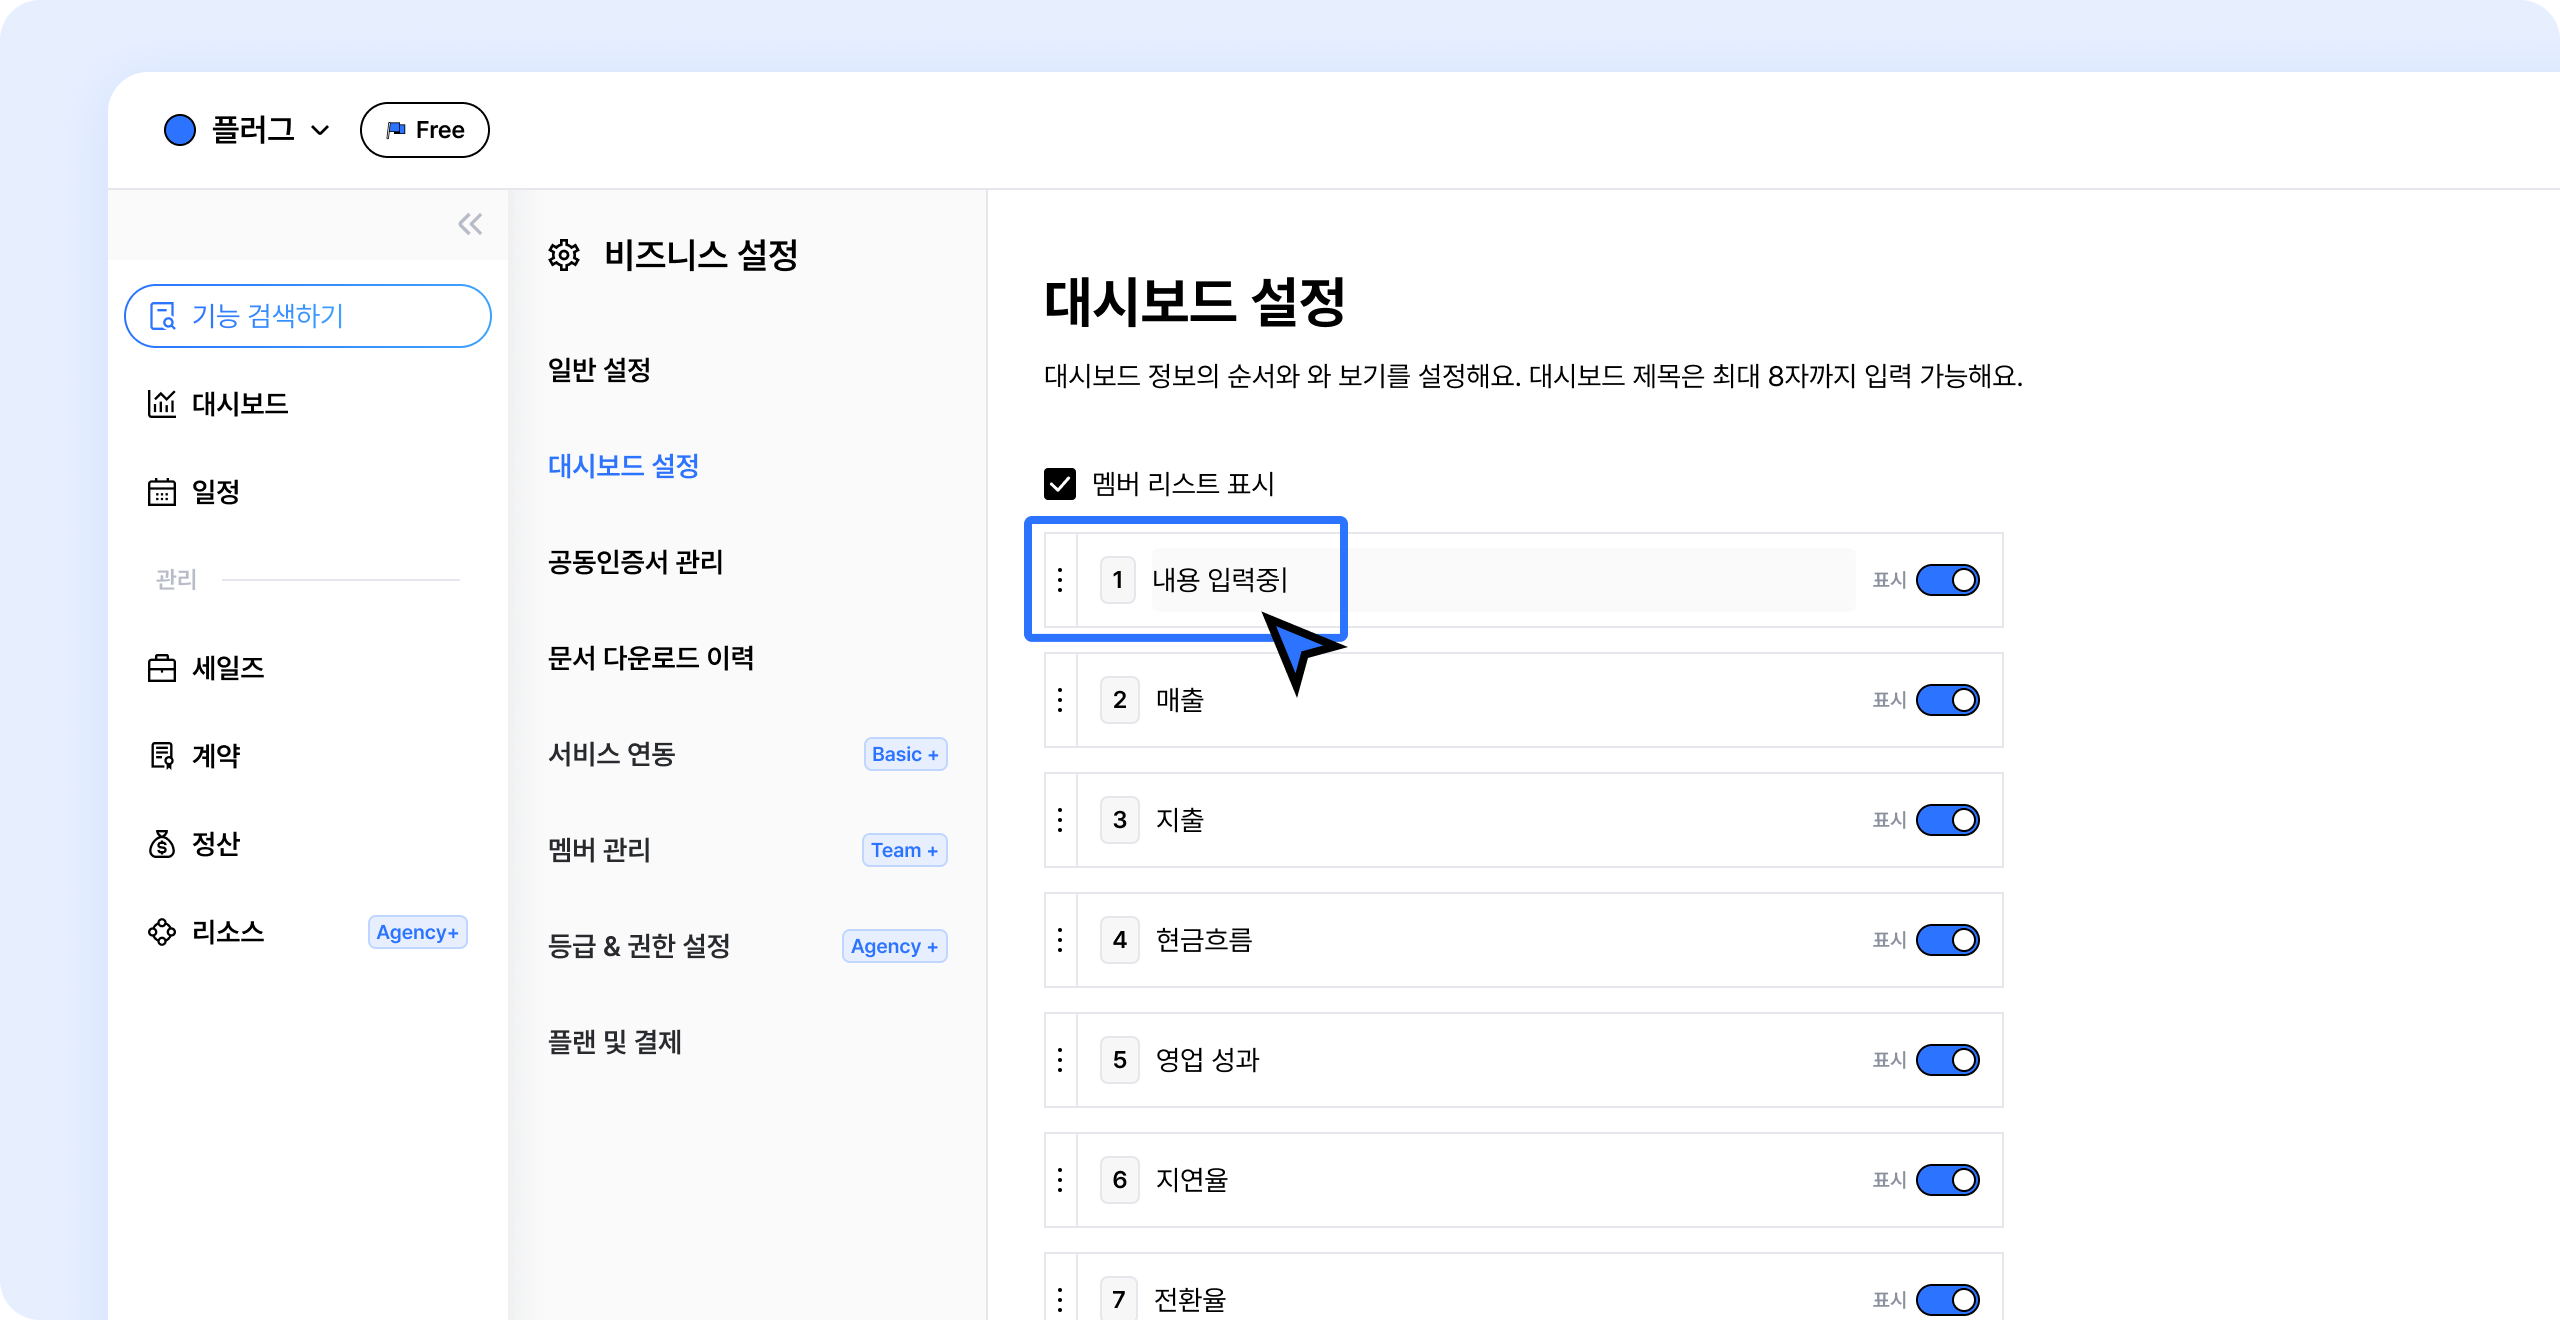This screenshot has width=2560, height=1320.
Task: Click the contract document icon for 계약
Action: [x=162, y=756]
